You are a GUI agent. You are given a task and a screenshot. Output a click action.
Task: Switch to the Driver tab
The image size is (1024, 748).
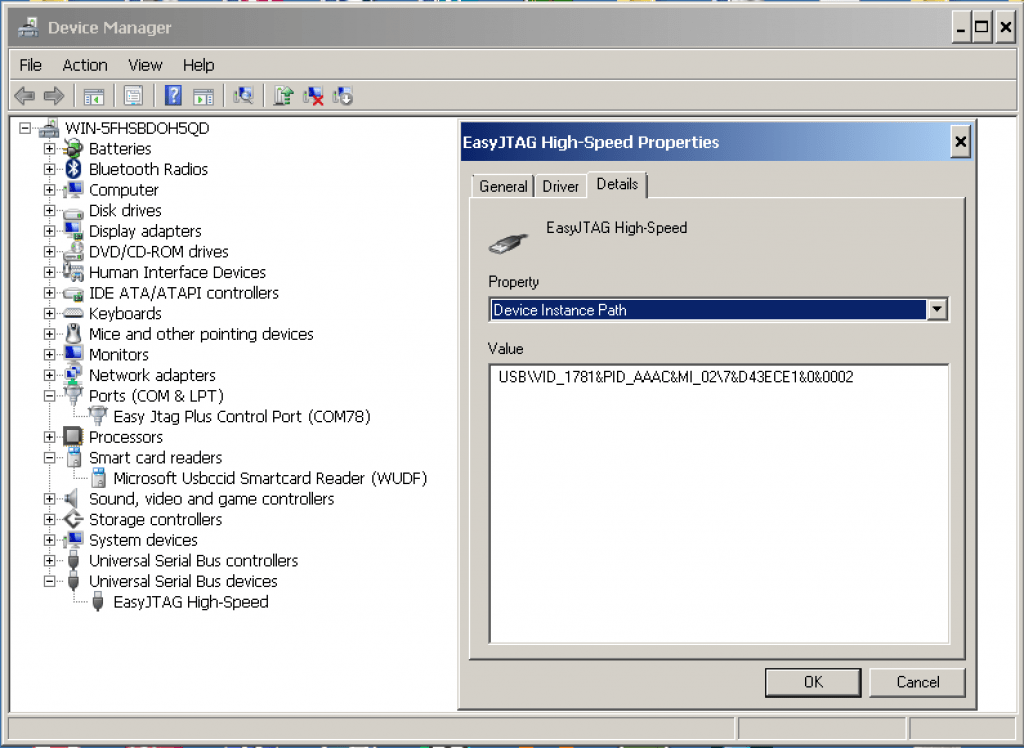coord(560,185)
